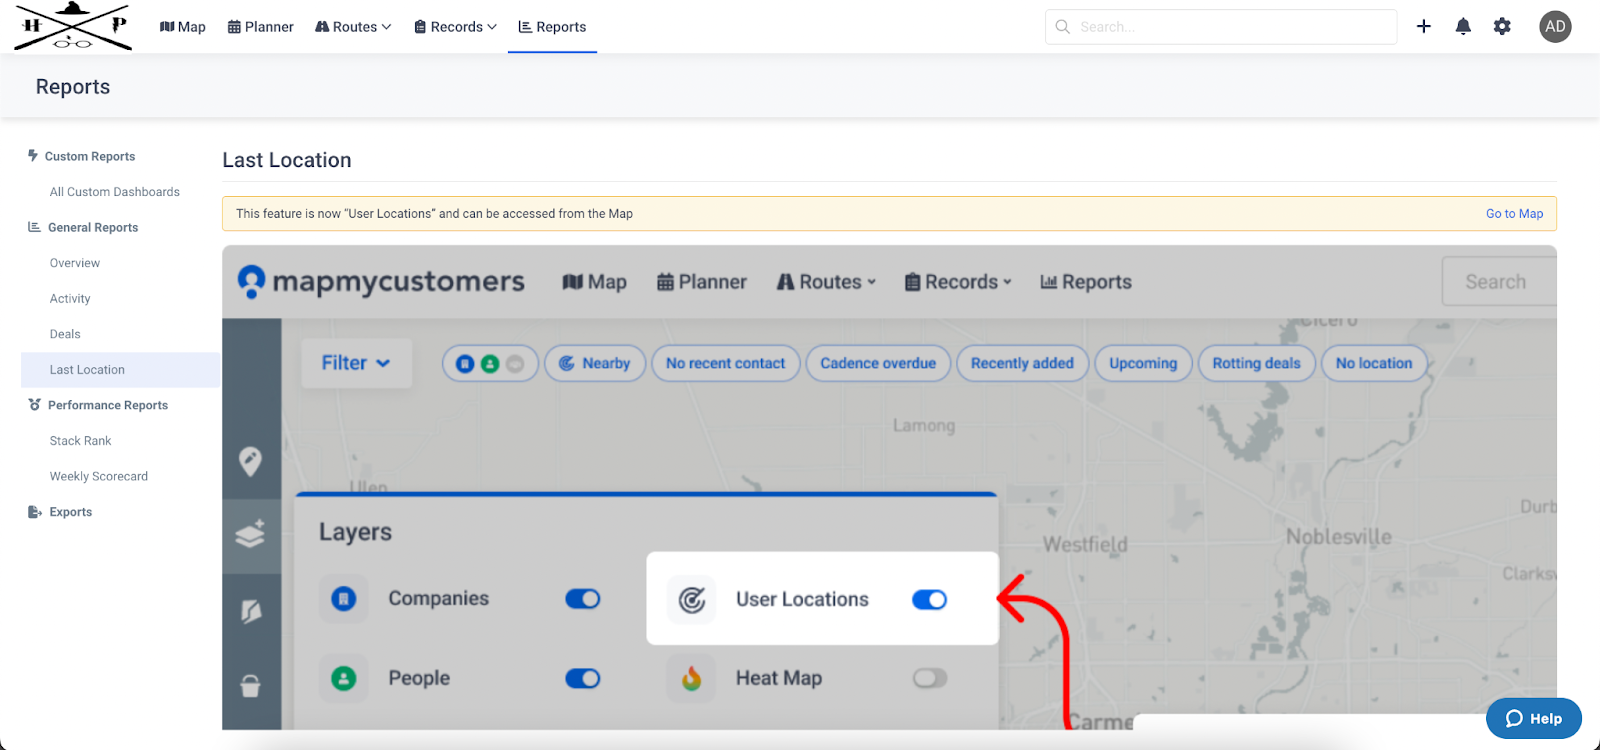Click the Upcoming chip in preview
The image size is (1600, 750).
tap(1143, 363)
